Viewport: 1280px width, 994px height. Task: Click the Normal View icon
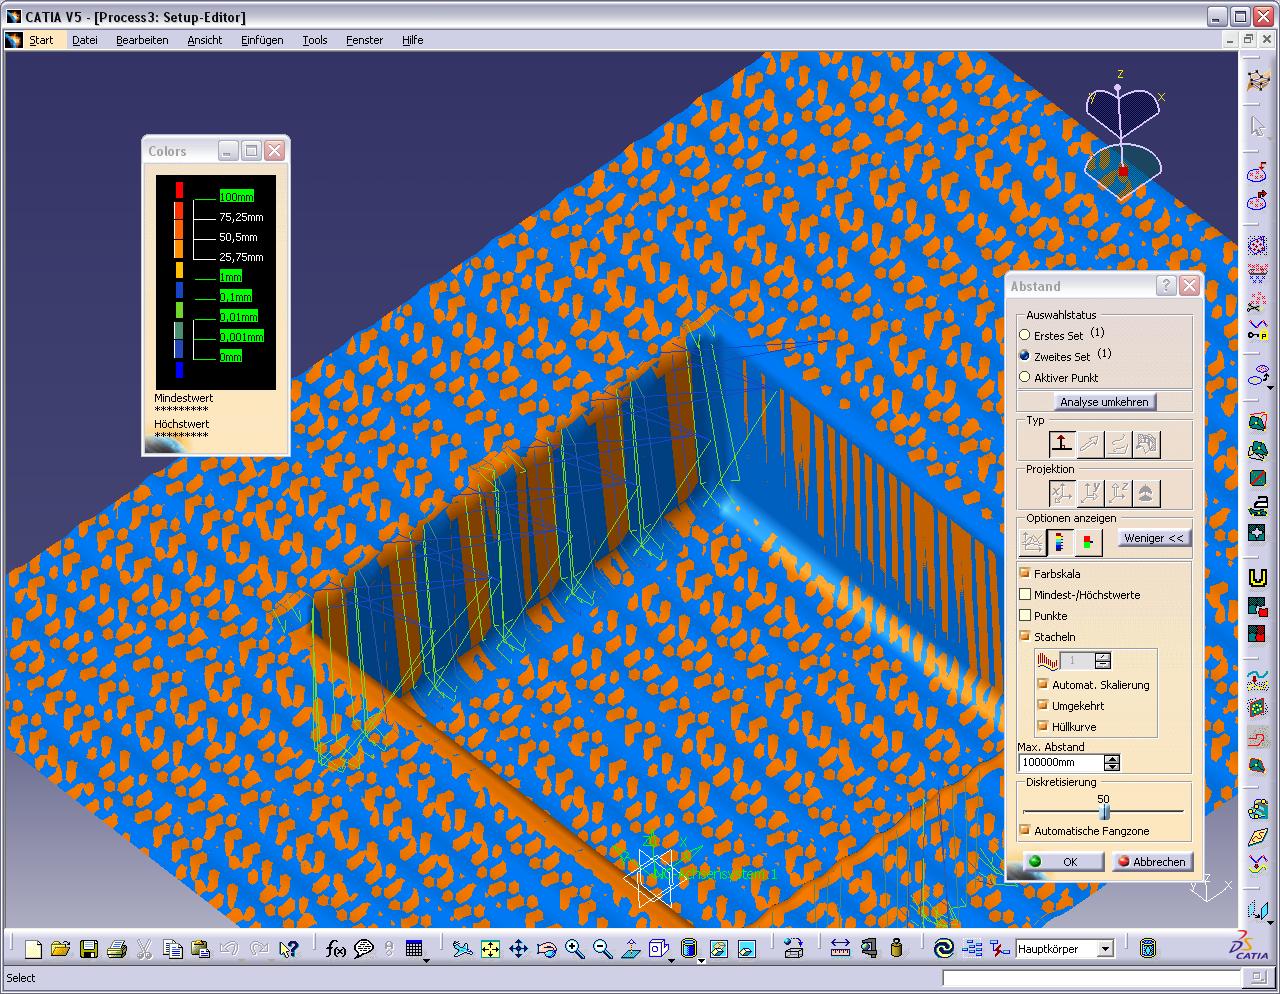click(x=630, y=949)
